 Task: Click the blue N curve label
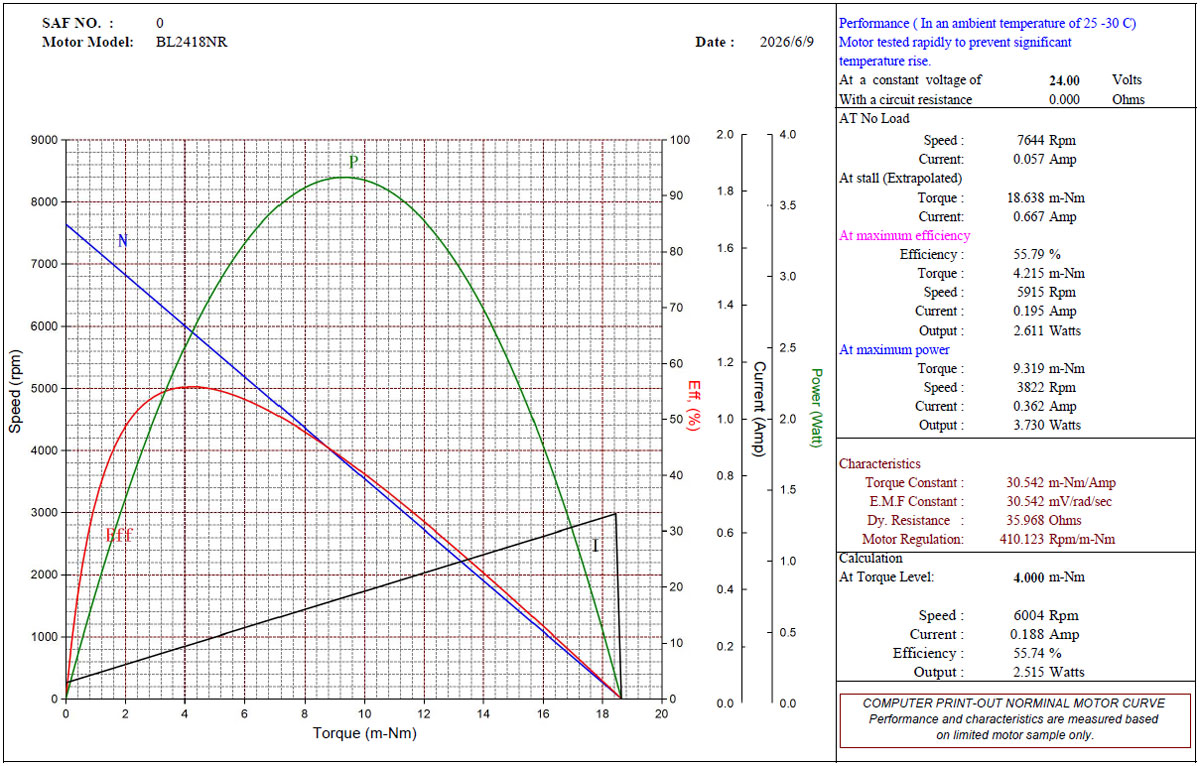coord(122,241)
